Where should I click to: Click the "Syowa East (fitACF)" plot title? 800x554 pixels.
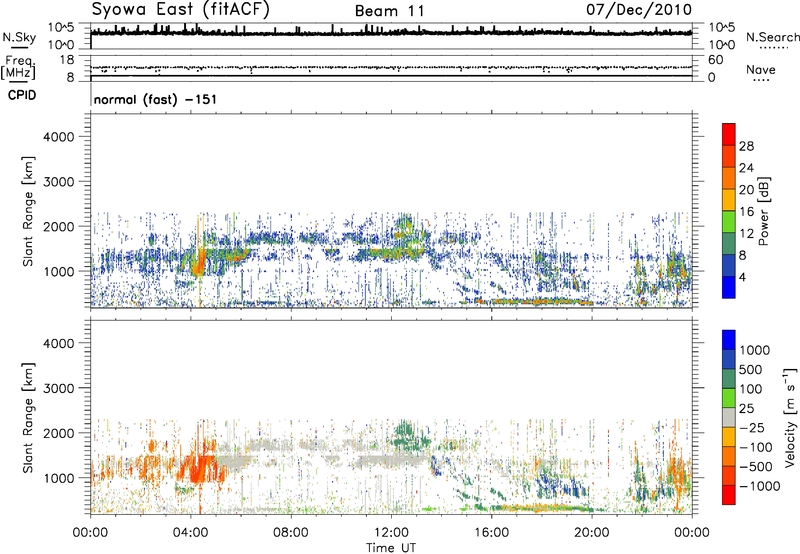click(181, 9)
